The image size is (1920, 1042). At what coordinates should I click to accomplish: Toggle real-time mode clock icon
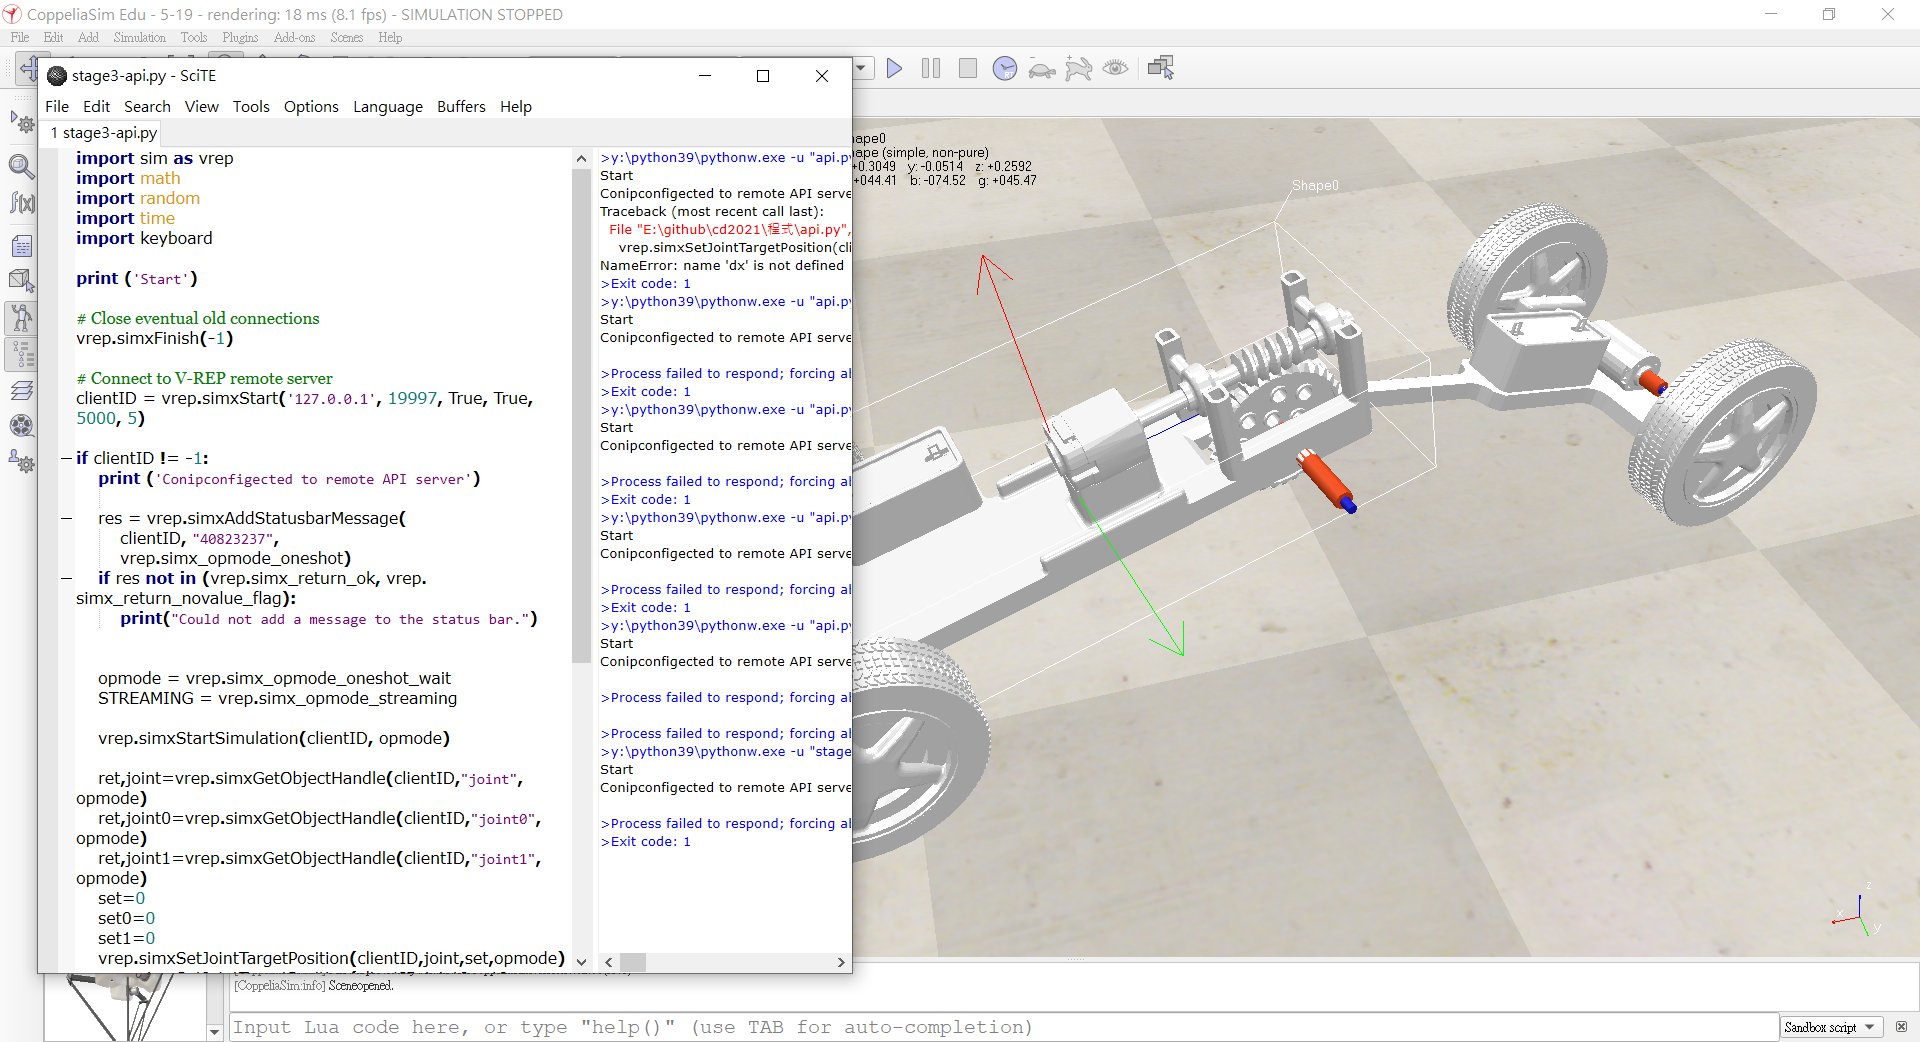[x=1005, y=68]
